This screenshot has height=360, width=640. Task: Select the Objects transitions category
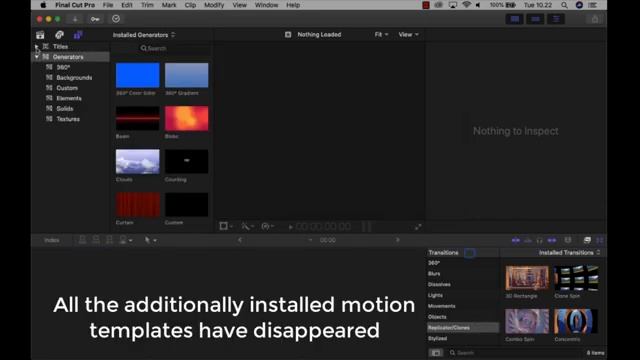(x=437, y=317)
